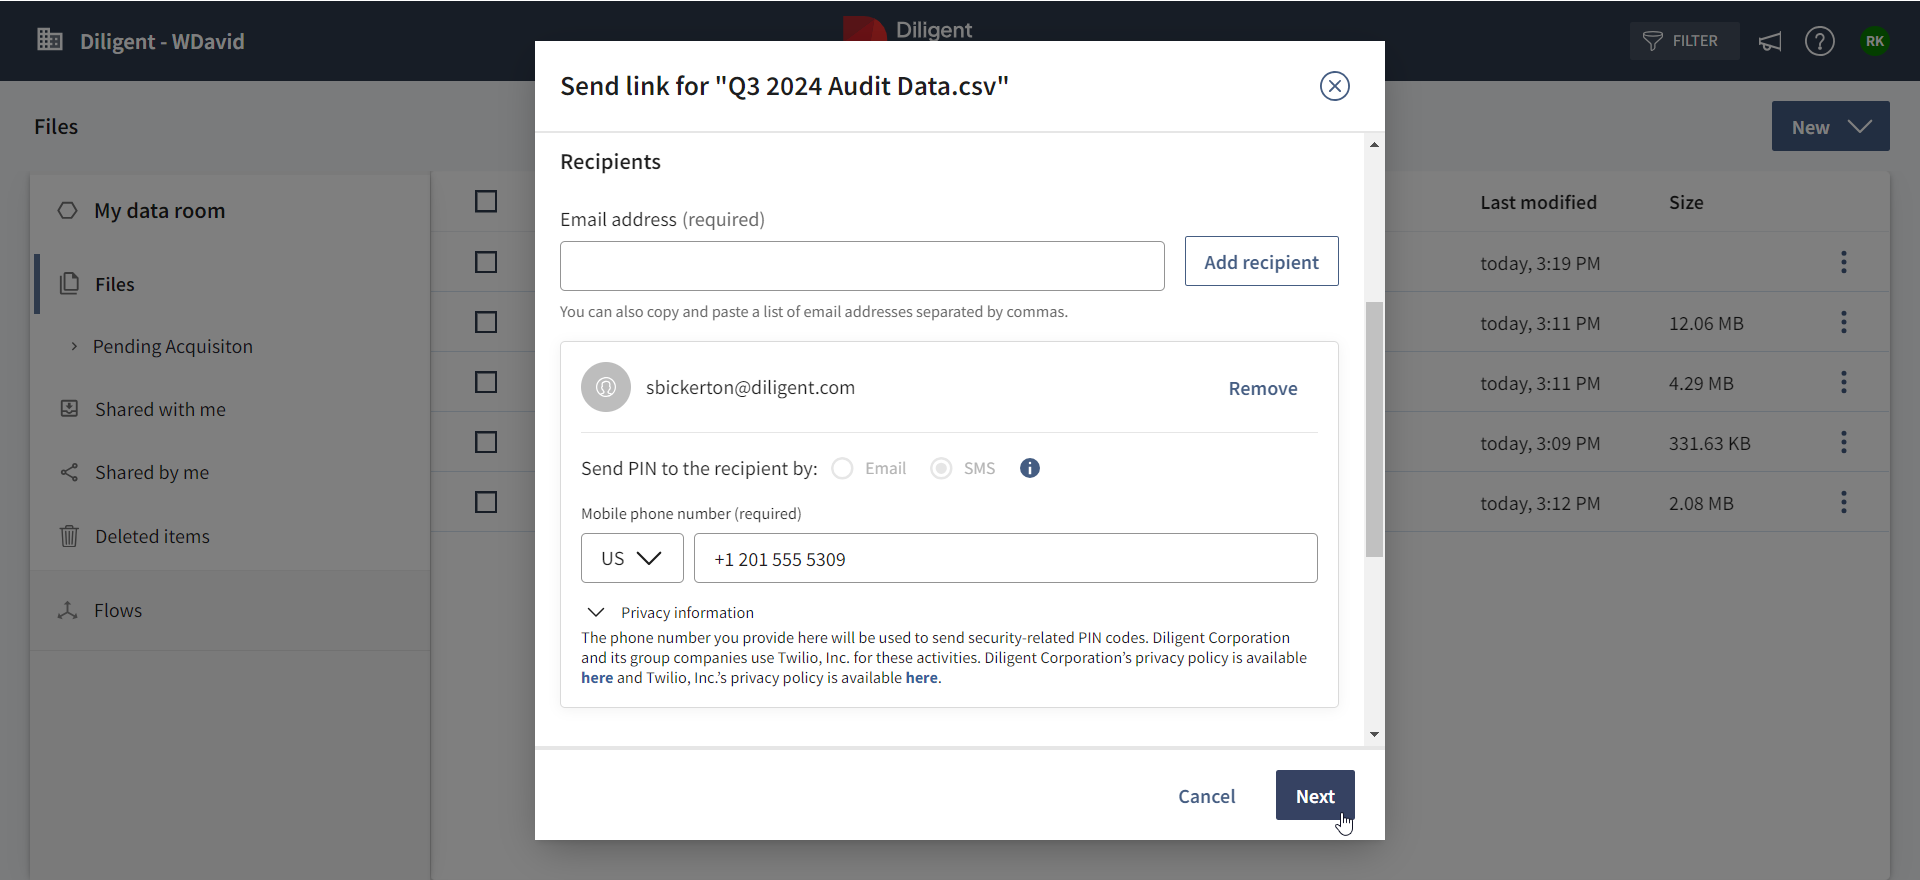Click the dialog scrollbar down arrow
Image resolution: width=1920 pixels, height=880 pixels.
(1374, 734)
